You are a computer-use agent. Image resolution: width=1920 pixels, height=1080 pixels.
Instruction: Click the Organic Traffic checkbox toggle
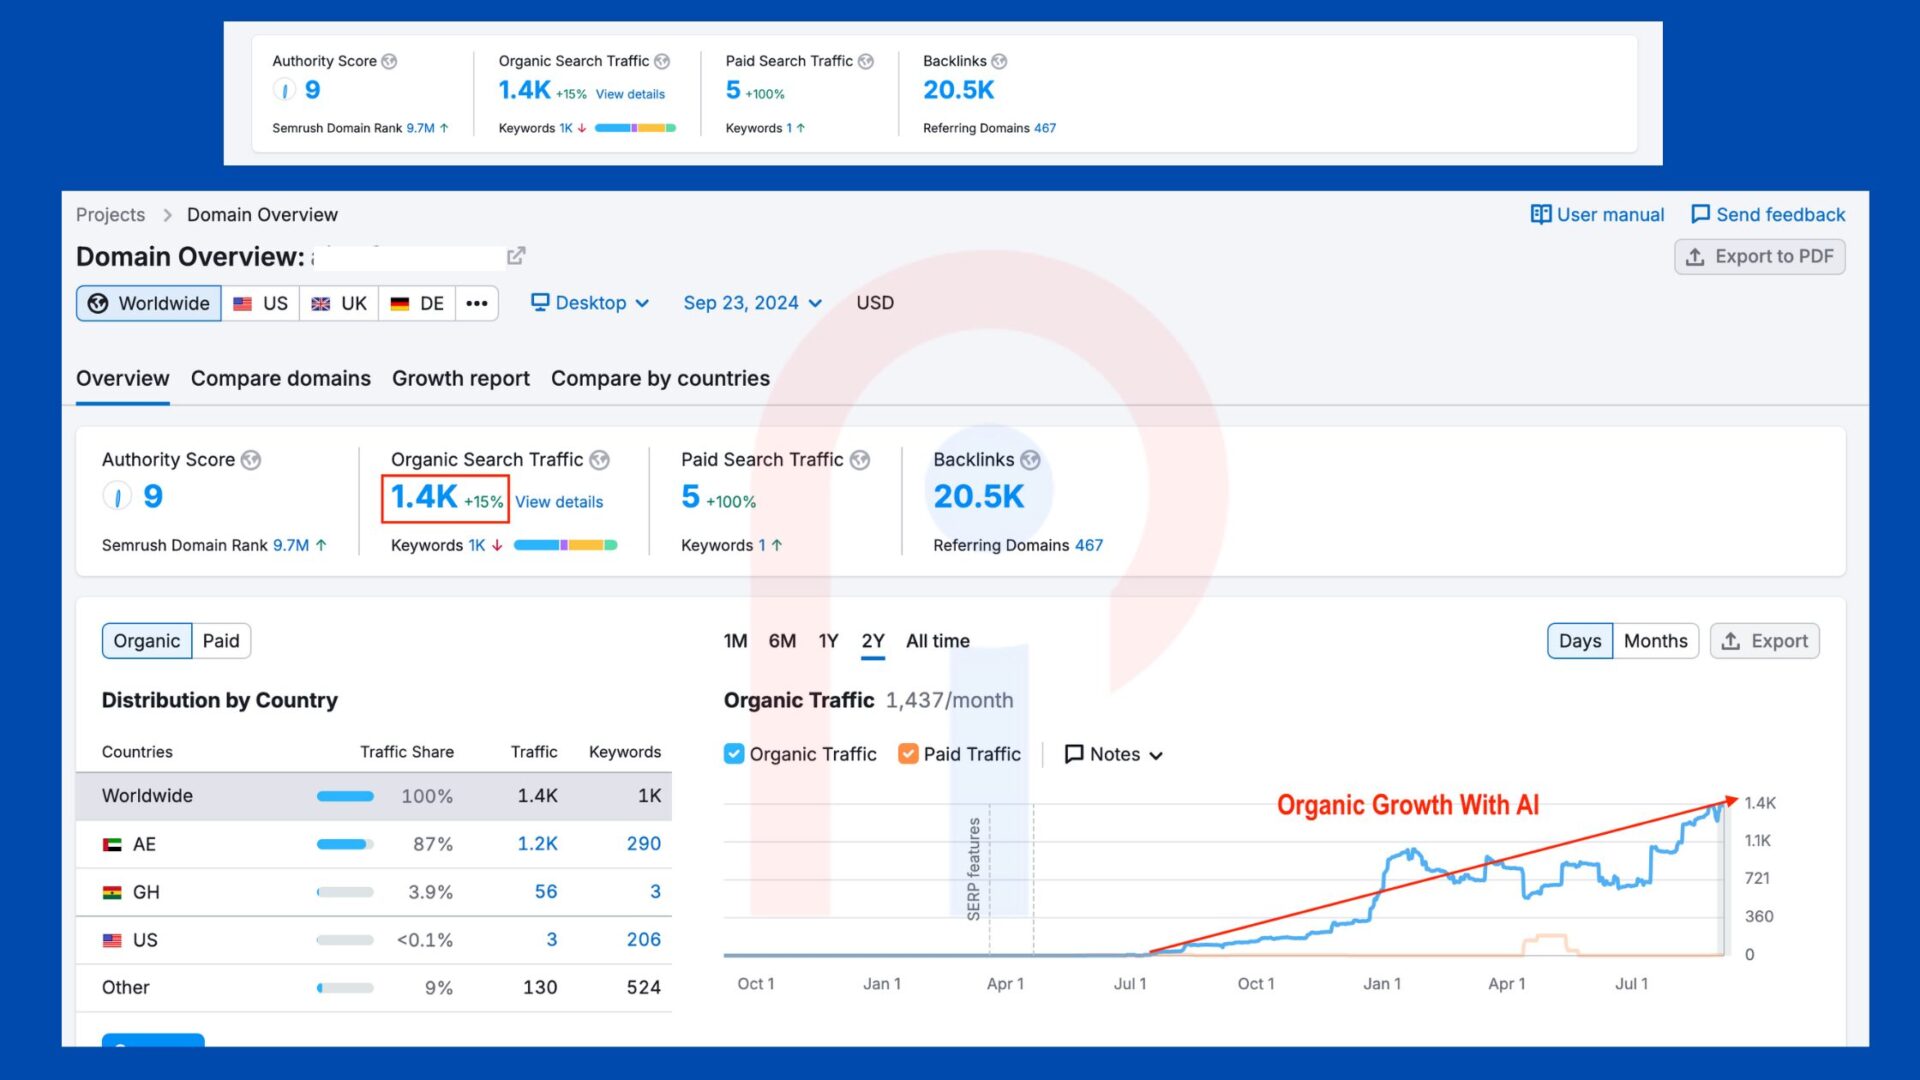point(733,753)
